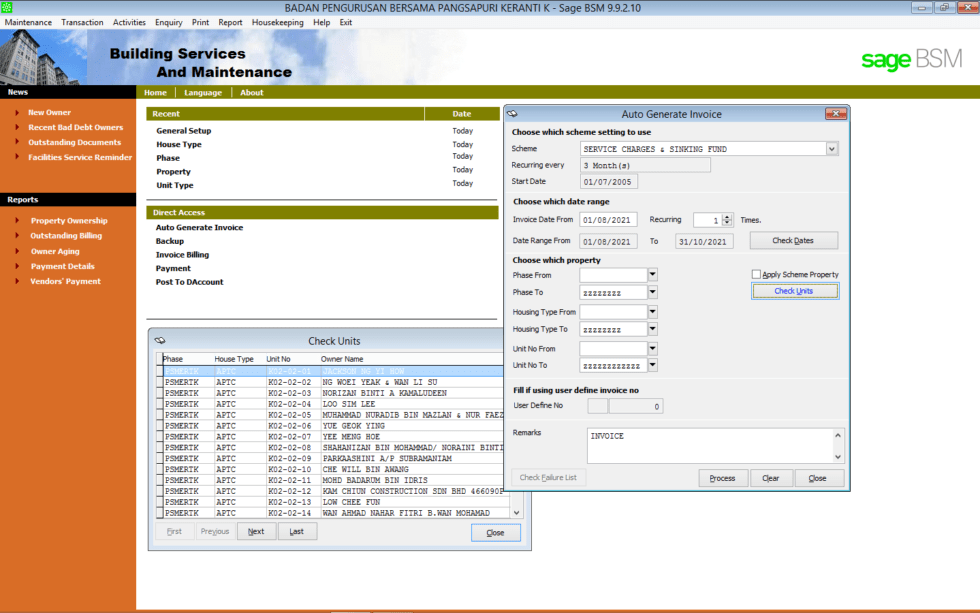
Task: Click the hand icon on Auto Generate Invoice title bar
Action: coord(512,113)
